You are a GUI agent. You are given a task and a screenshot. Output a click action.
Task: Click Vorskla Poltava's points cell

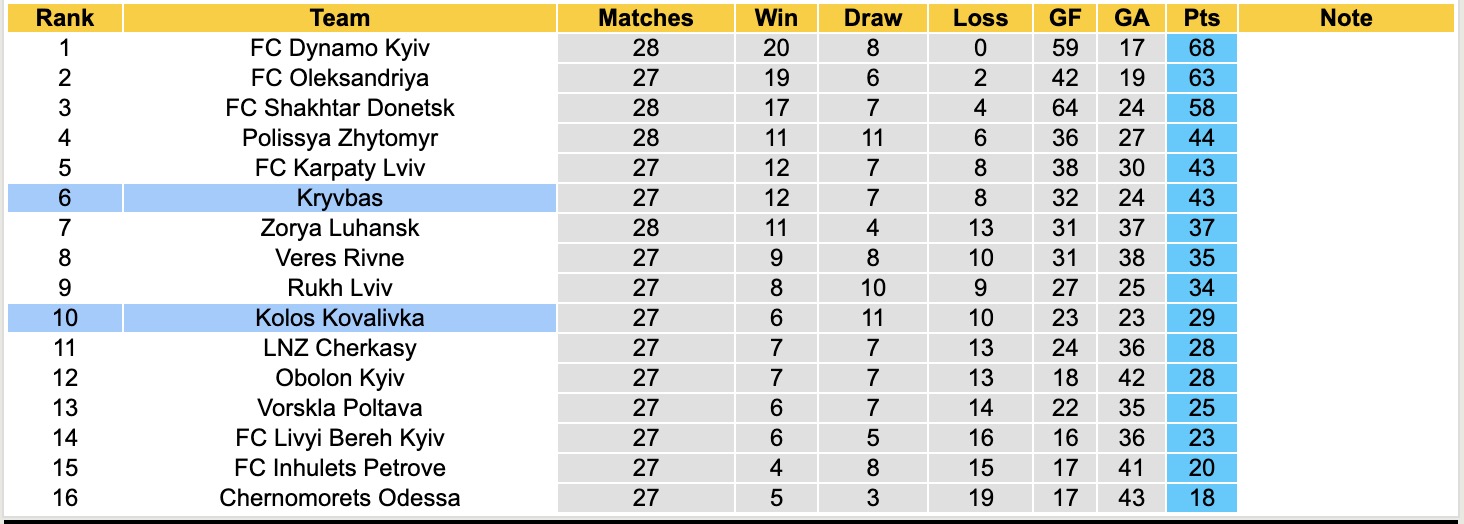pyautogui.click(x=1201, y=408)
